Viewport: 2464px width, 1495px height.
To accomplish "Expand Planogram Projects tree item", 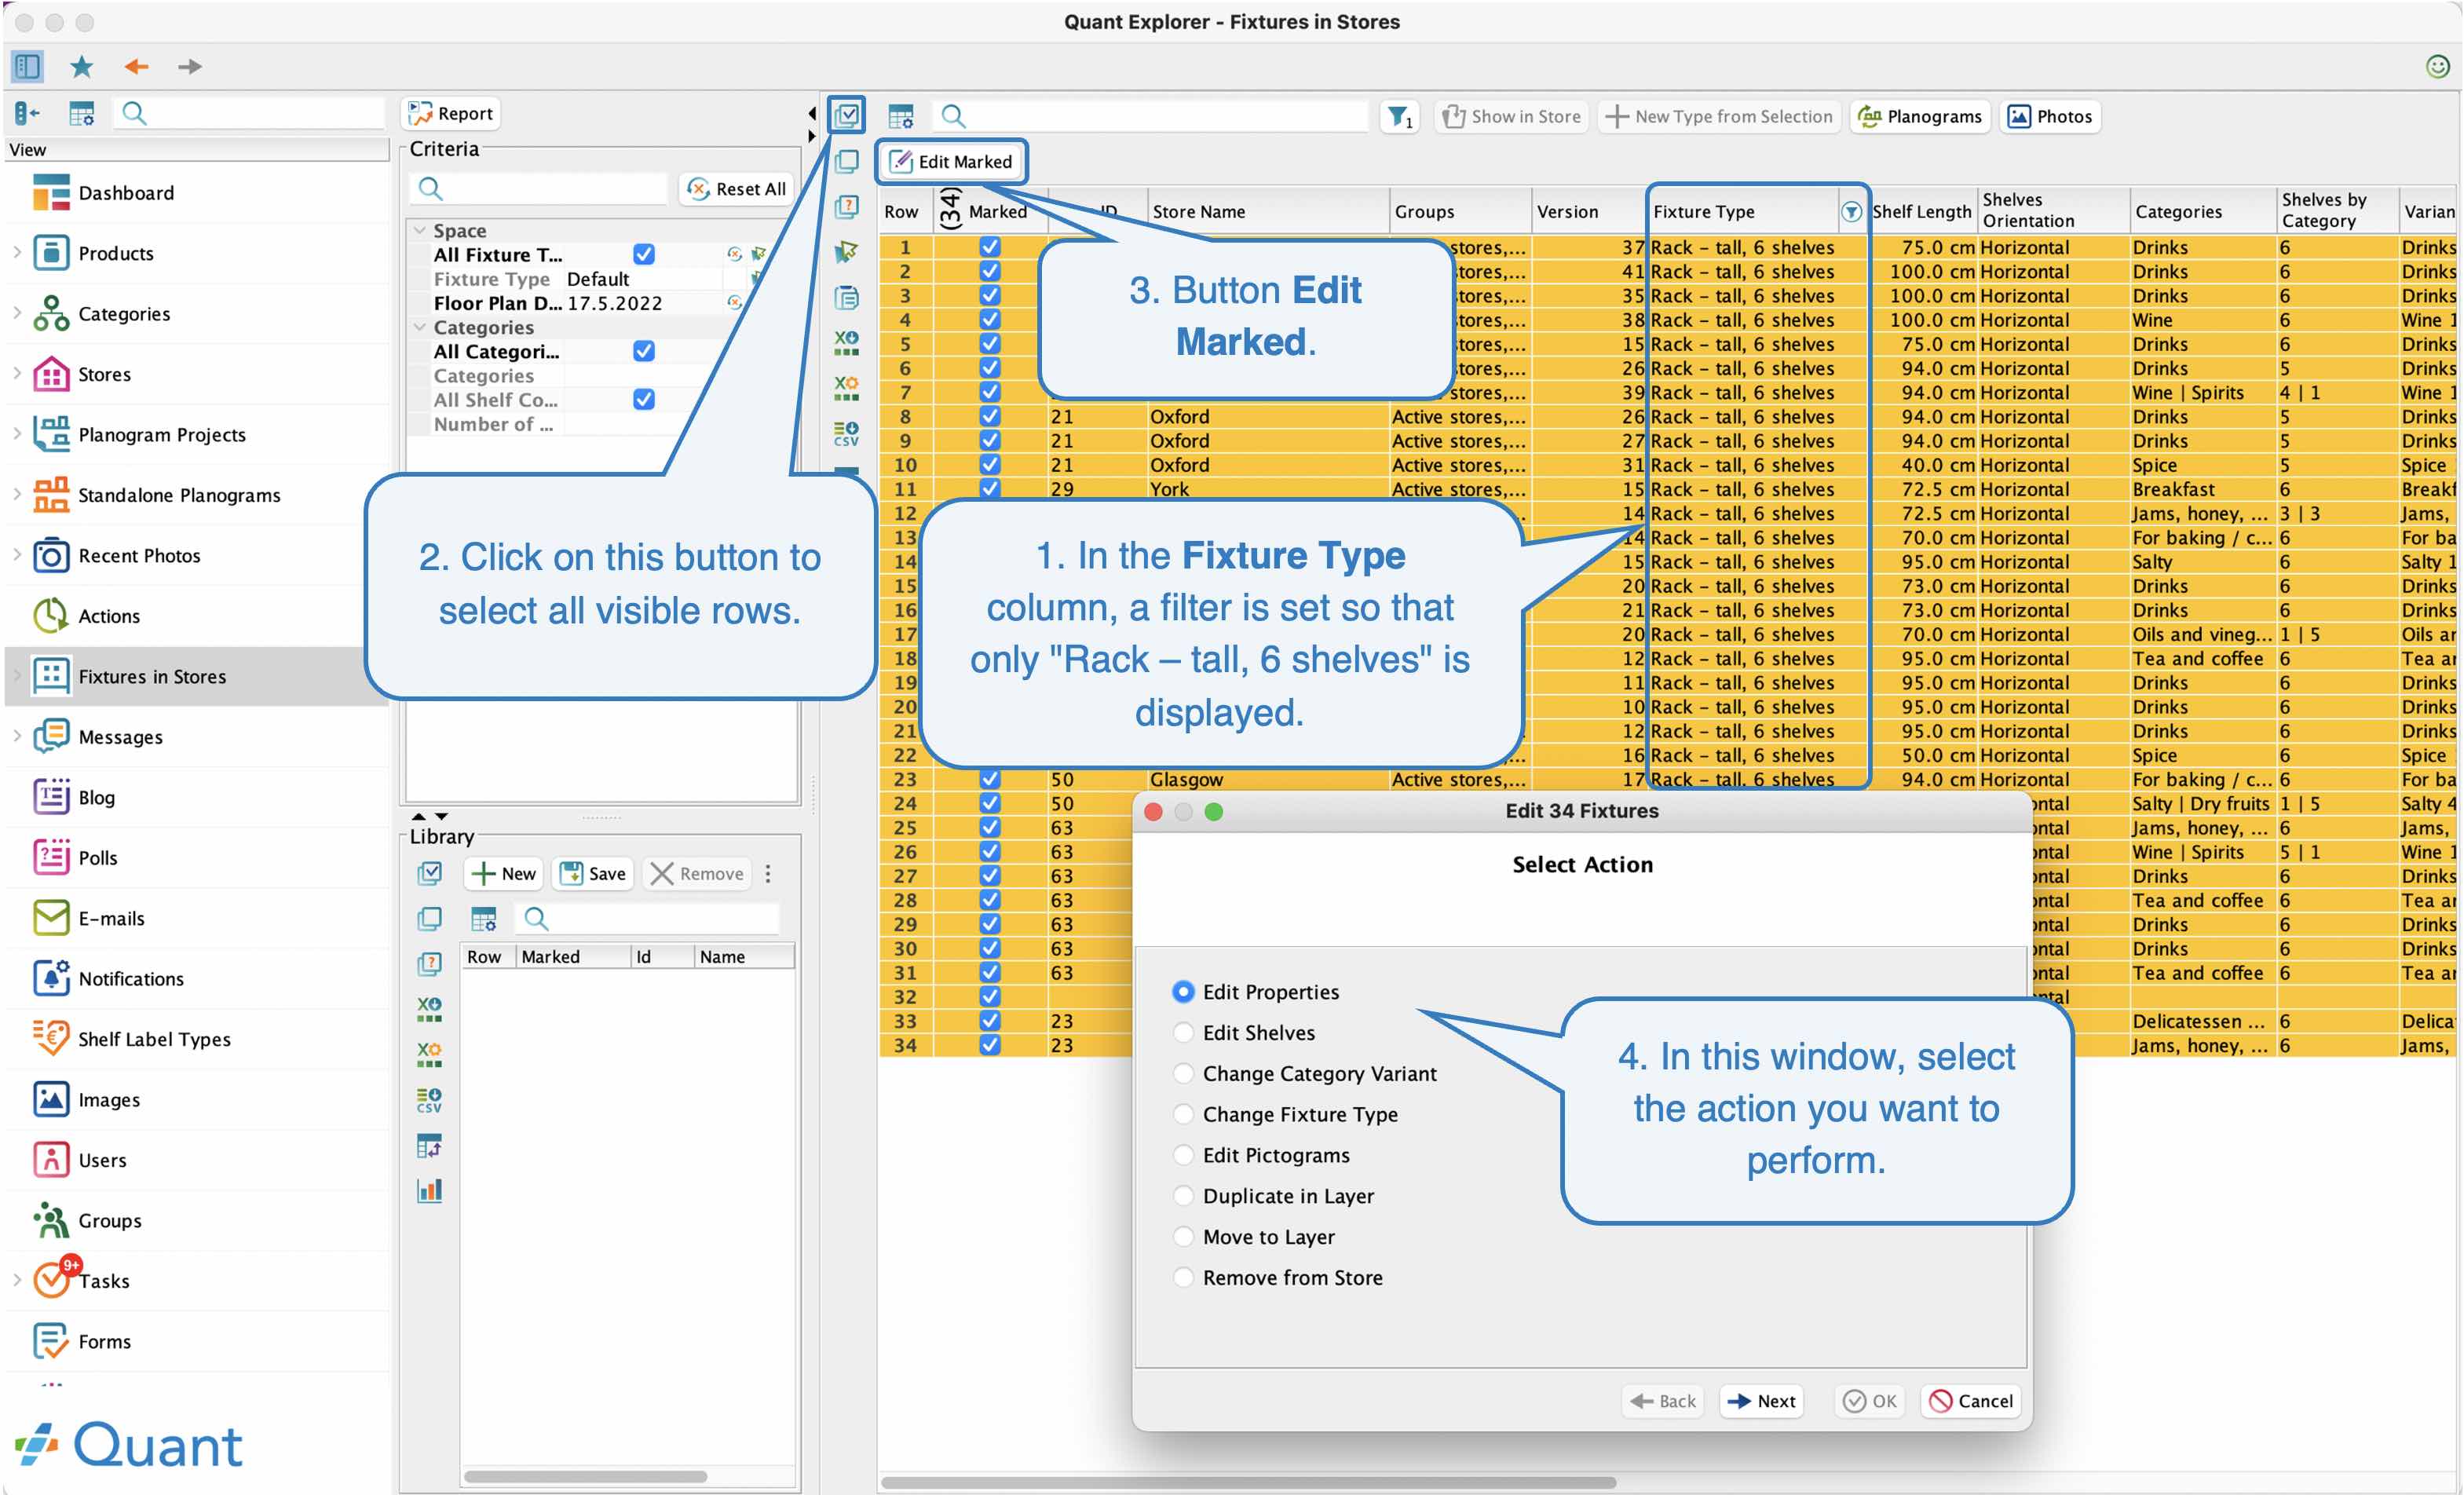I will tap(17, 434).
